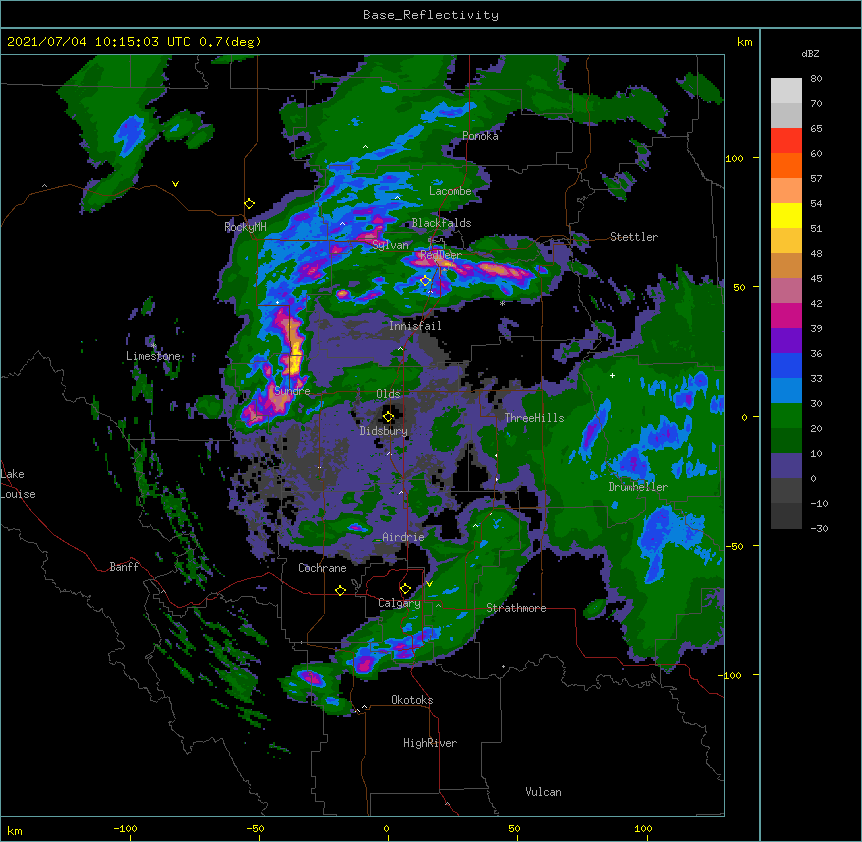Click the Innisfail city label
This screenshot has width=862, height=842.
(415, 326)
